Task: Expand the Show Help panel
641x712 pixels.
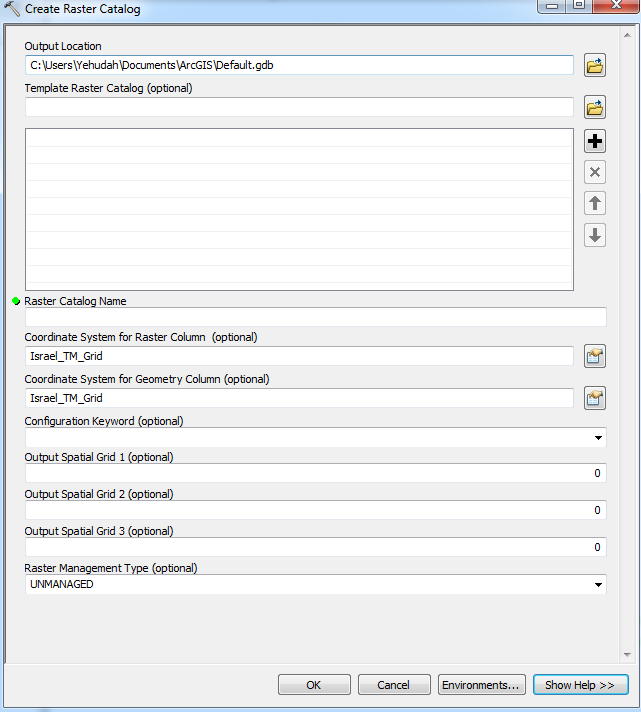Action: click(580, 685)
